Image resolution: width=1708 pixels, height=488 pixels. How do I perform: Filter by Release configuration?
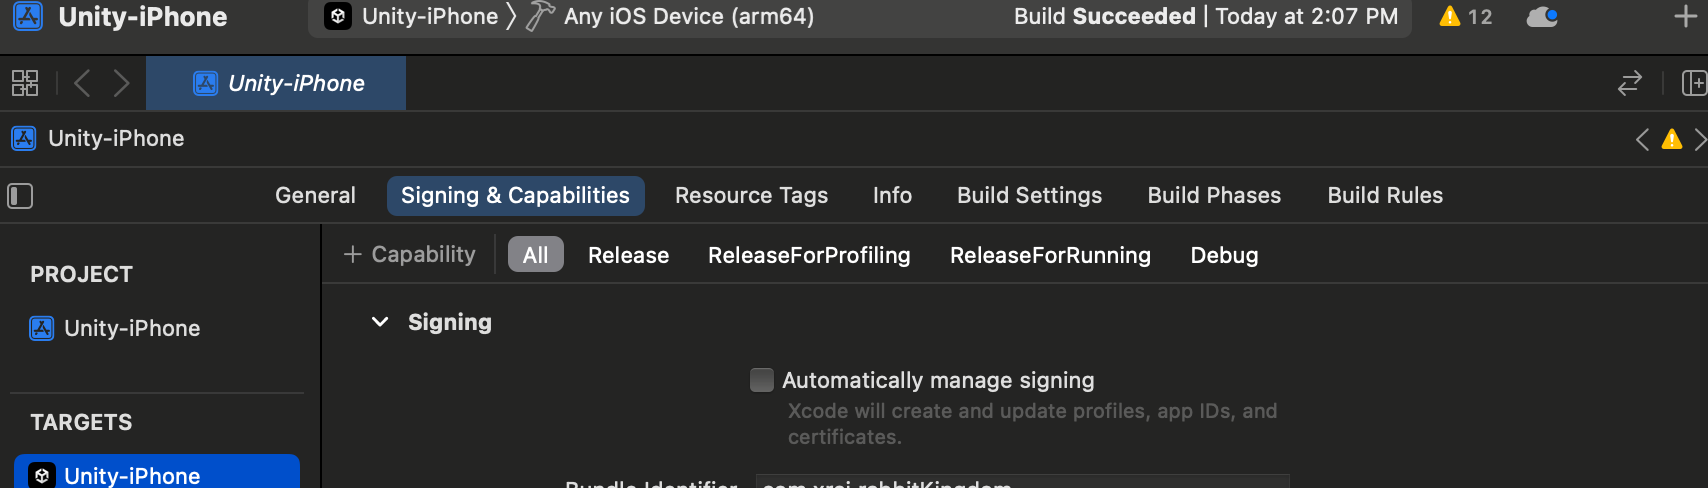click(x=628, y=255)
